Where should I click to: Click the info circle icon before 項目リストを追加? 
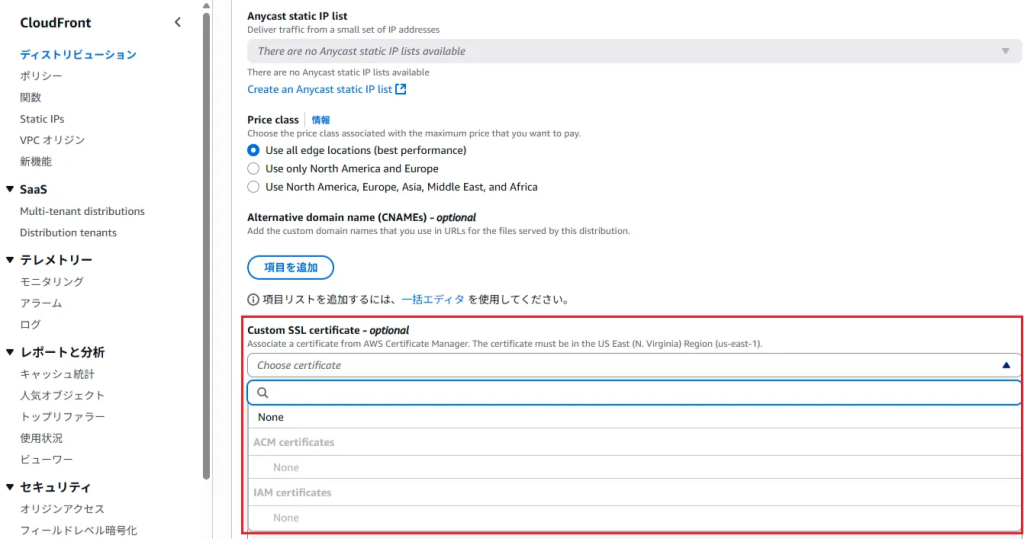(x=253, y=299)
